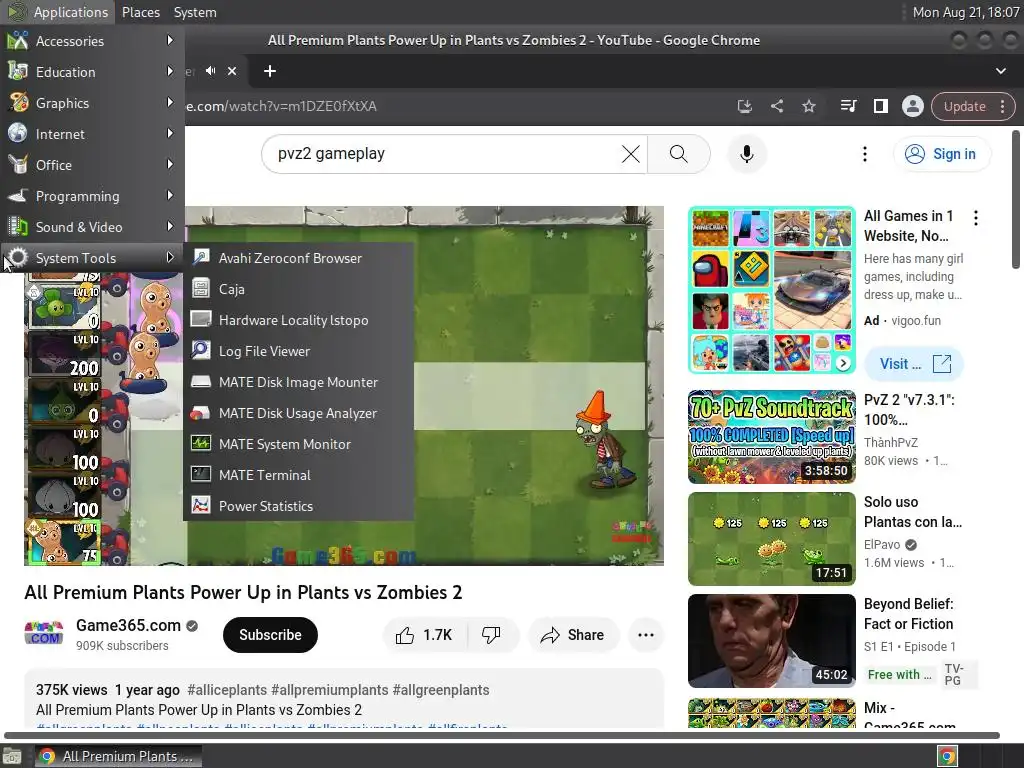The image size is (1024, 768).
Task: Open MATE Disk Usage Analyzer
Action: pyautogui.click(x=299, y=413)
